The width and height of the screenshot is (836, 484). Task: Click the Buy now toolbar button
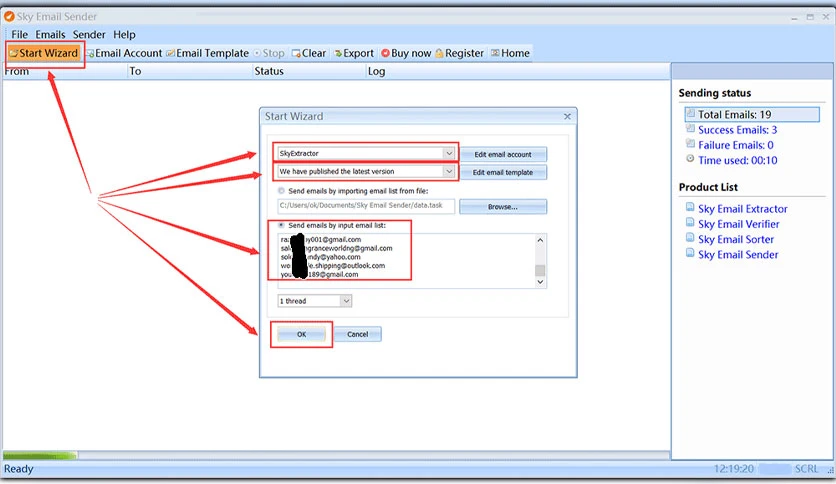pos(406,53)
